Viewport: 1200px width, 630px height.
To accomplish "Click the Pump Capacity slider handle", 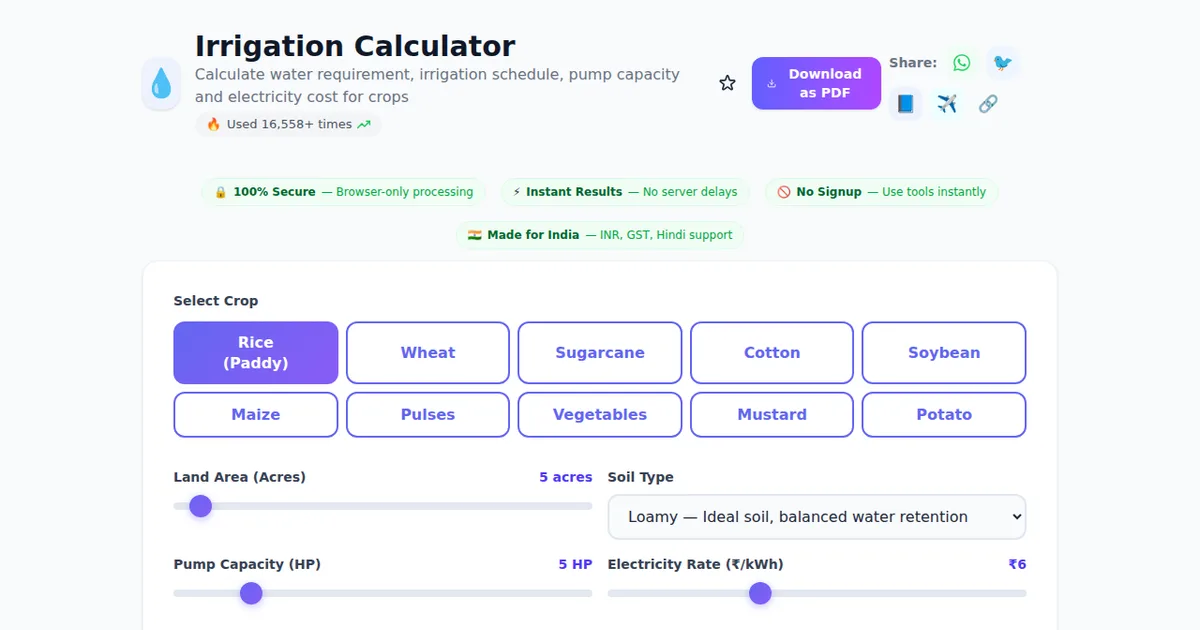I will point(251,594).
